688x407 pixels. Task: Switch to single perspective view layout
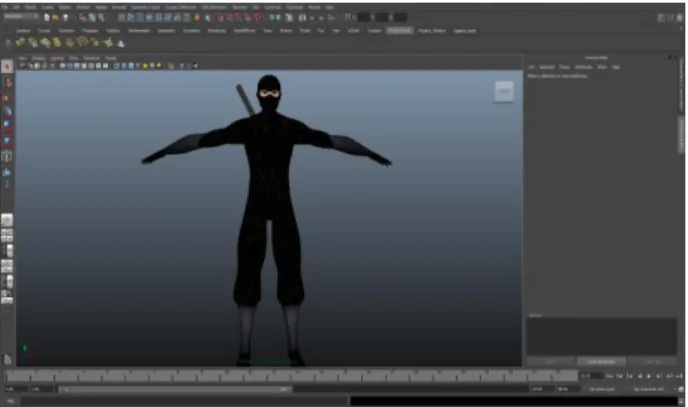coord(7,220)
